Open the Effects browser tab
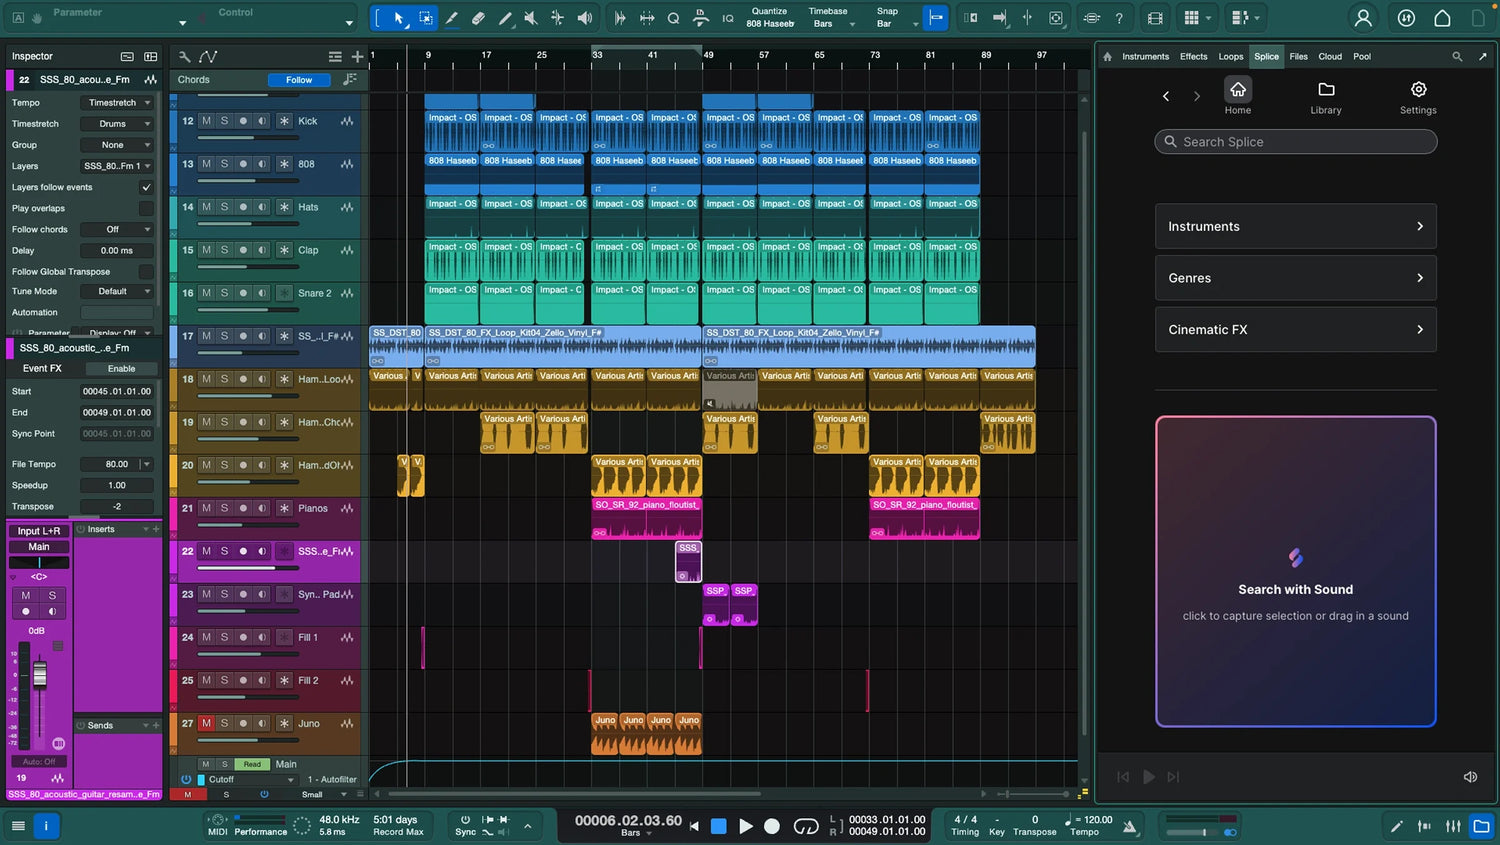 point(1193,57)
